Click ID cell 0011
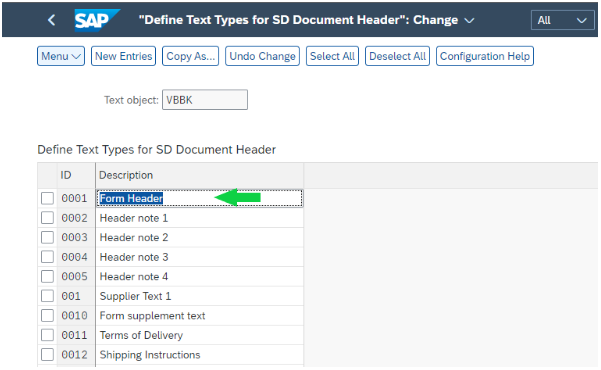The width and height of the screenshot is (601, 370). tap(76, 335)
